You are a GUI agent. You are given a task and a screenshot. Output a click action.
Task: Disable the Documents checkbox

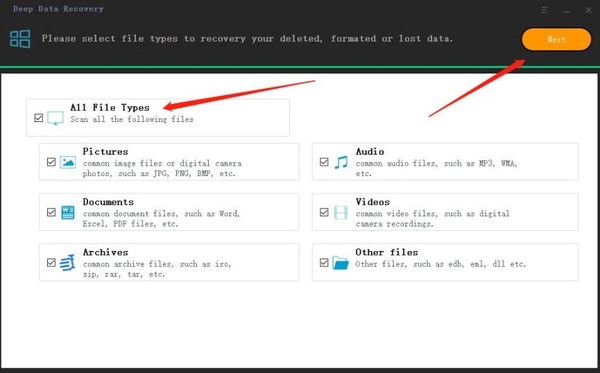[51, 212]
